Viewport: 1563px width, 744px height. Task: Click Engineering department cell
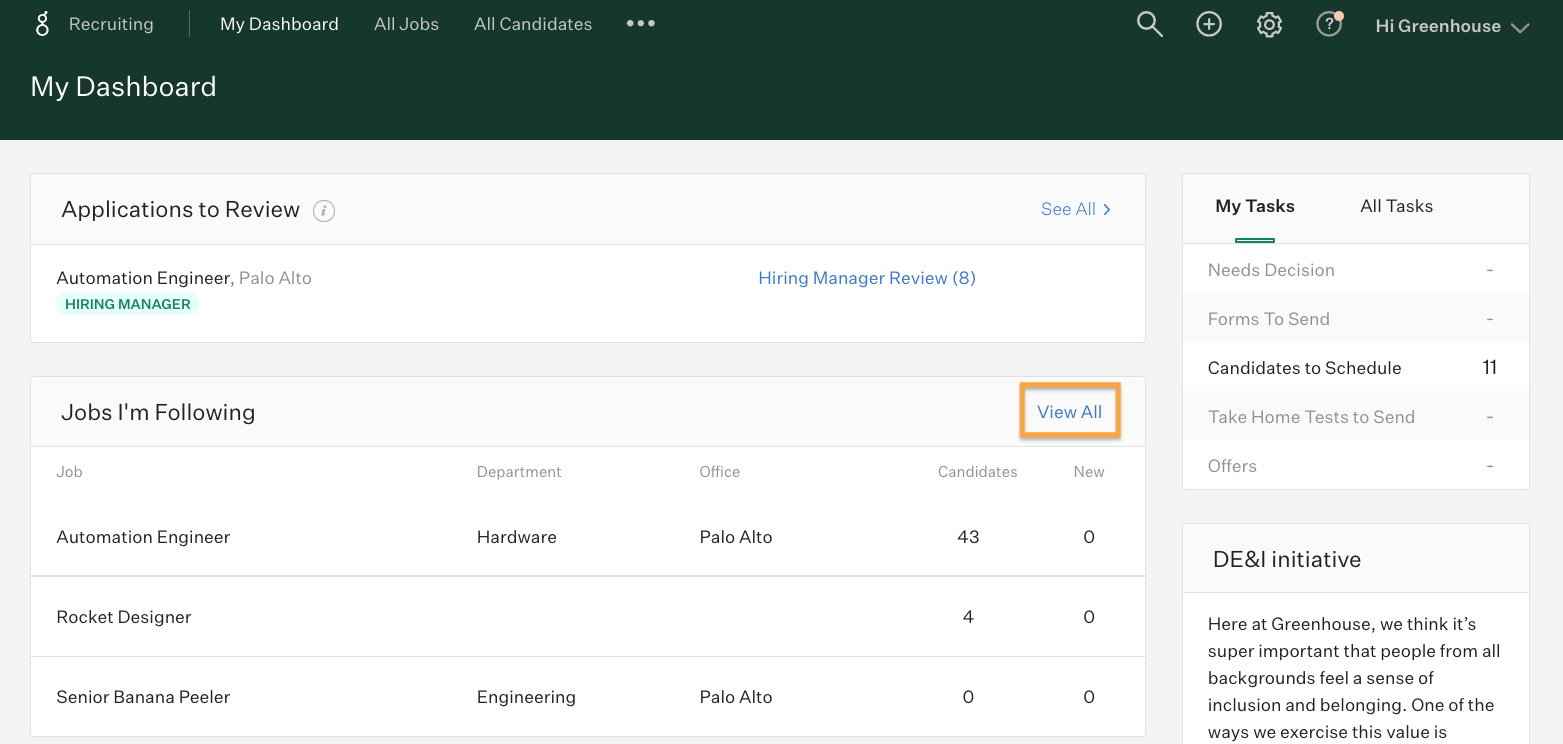(526, 697)
